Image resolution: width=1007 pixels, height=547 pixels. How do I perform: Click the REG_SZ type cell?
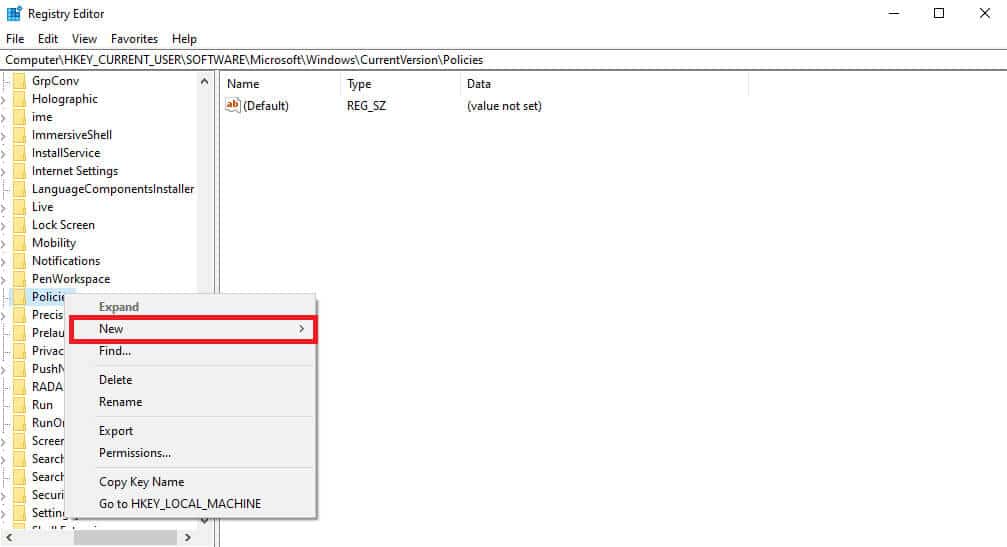click(x=366, y=106)
